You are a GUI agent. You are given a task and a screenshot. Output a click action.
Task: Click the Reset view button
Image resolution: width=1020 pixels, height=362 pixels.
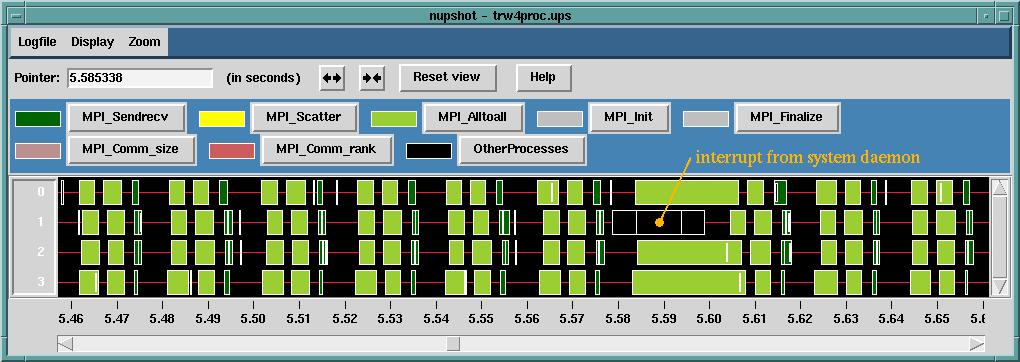(447, 77)
